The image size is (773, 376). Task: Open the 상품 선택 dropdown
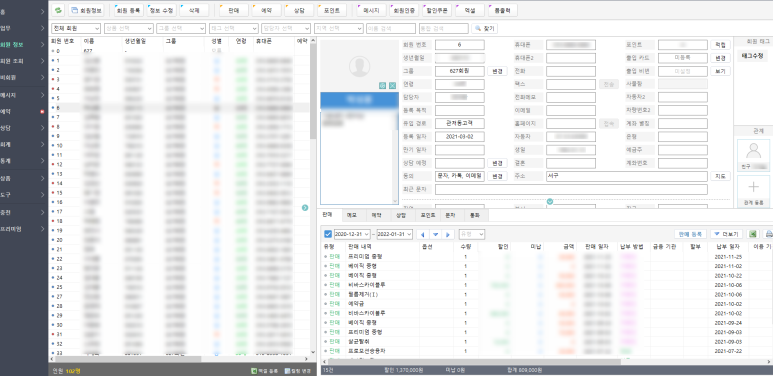[x=128, y=29]
